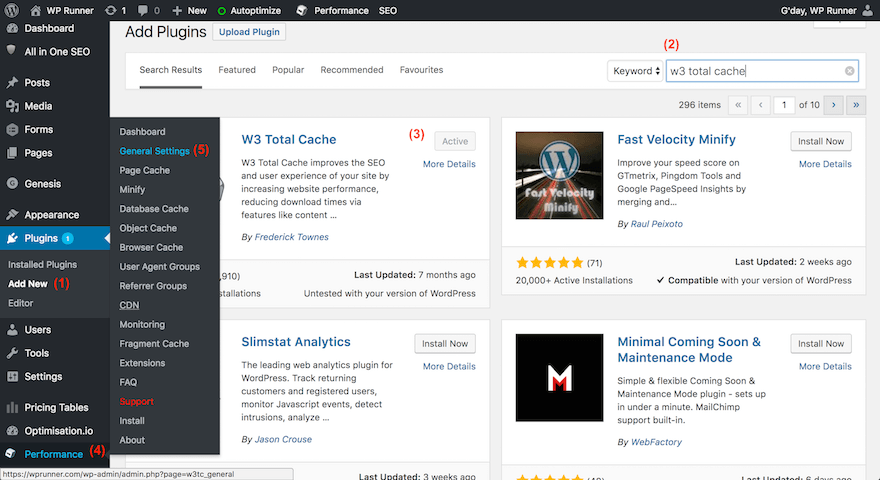Image resolution: width=880 pixels, height=480 pixels.
Task: Open the W3 Total Cache title link
Action: pos(288,140)
